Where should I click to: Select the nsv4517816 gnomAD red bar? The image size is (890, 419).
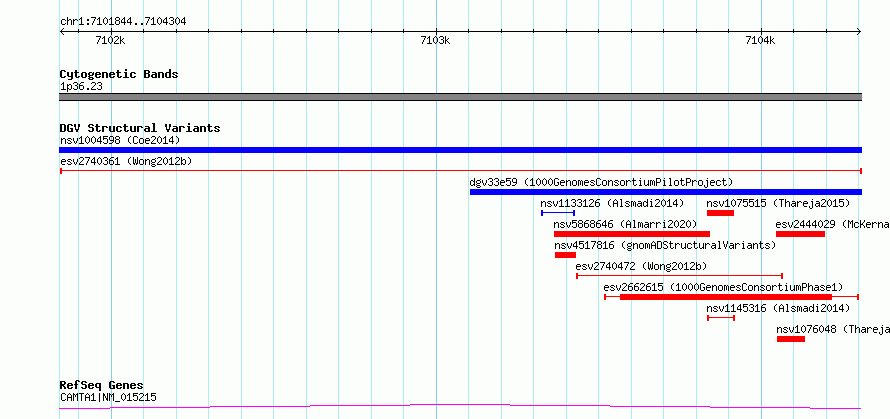565,255
